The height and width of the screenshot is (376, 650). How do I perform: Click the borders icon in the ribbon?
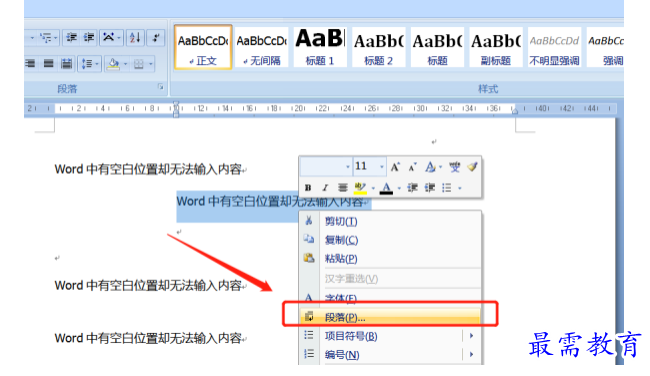[x=139, y=63]
